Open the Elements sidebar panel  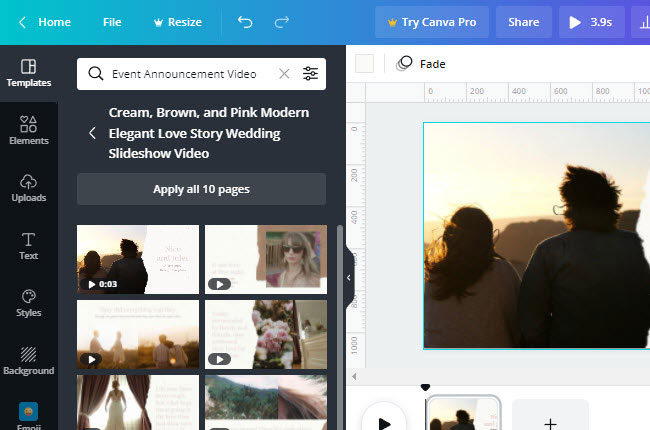tap(28, 130)
